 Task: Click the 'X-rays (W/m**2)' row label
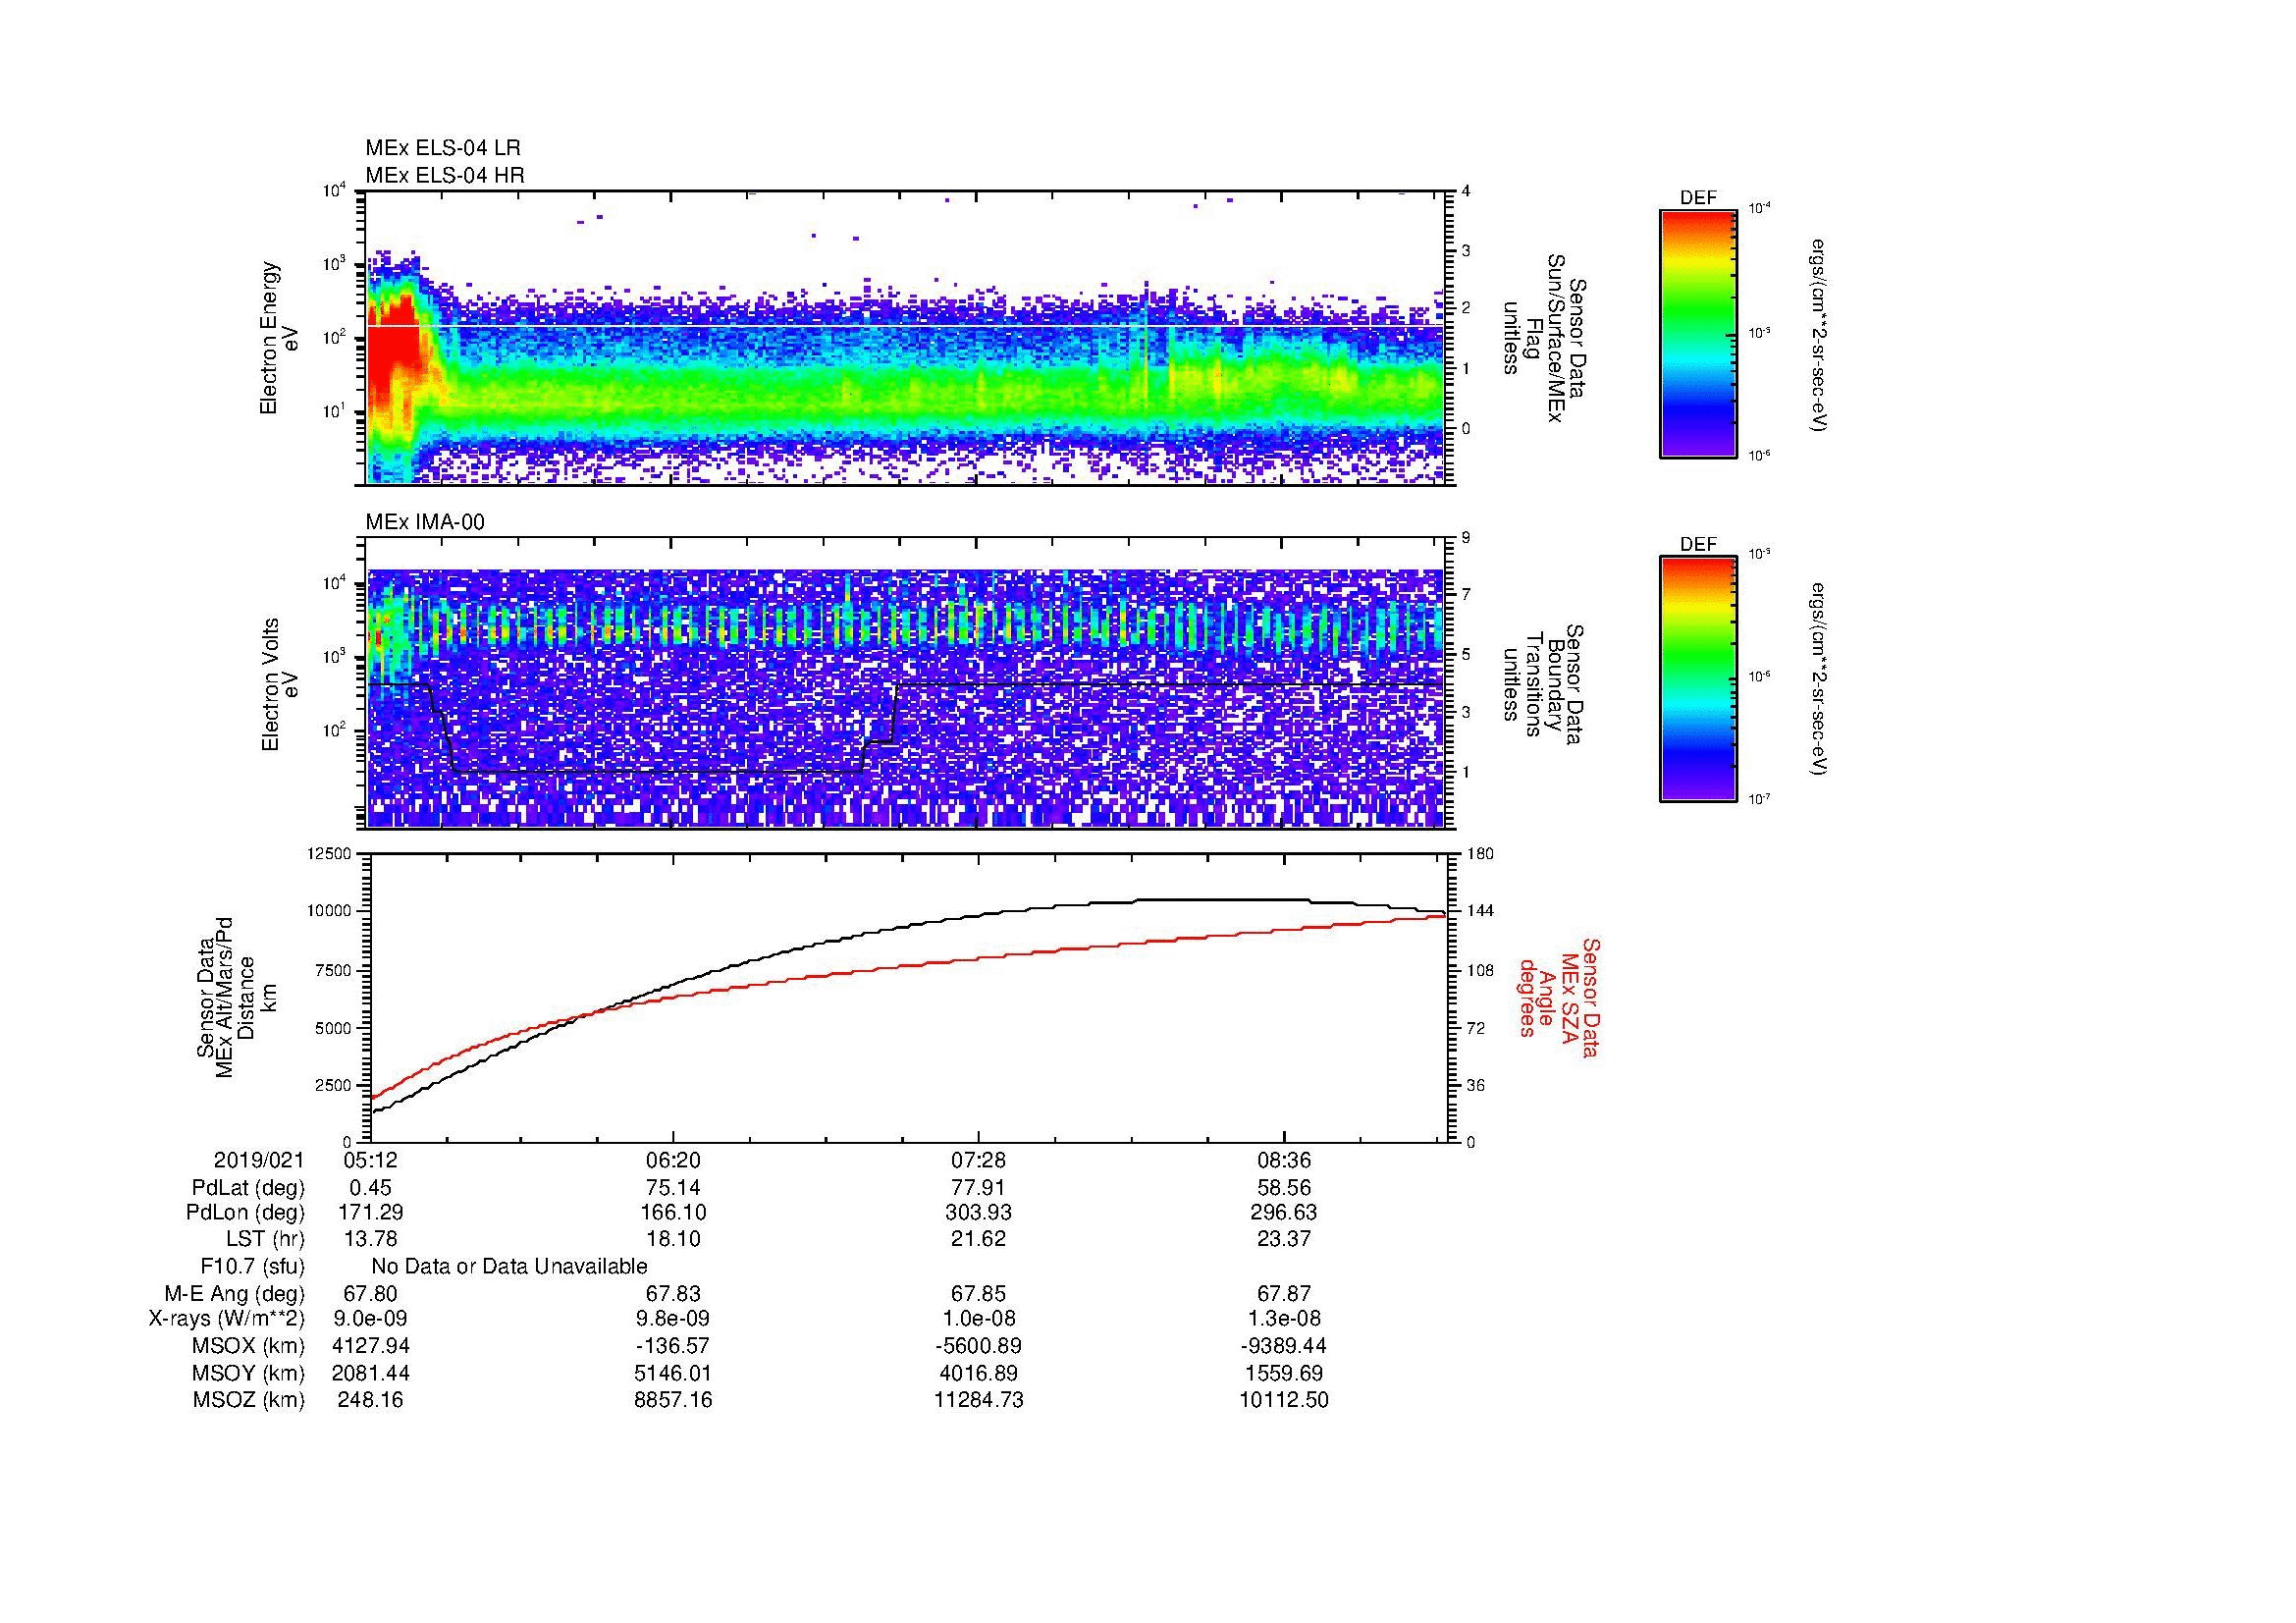point(227,1319)
